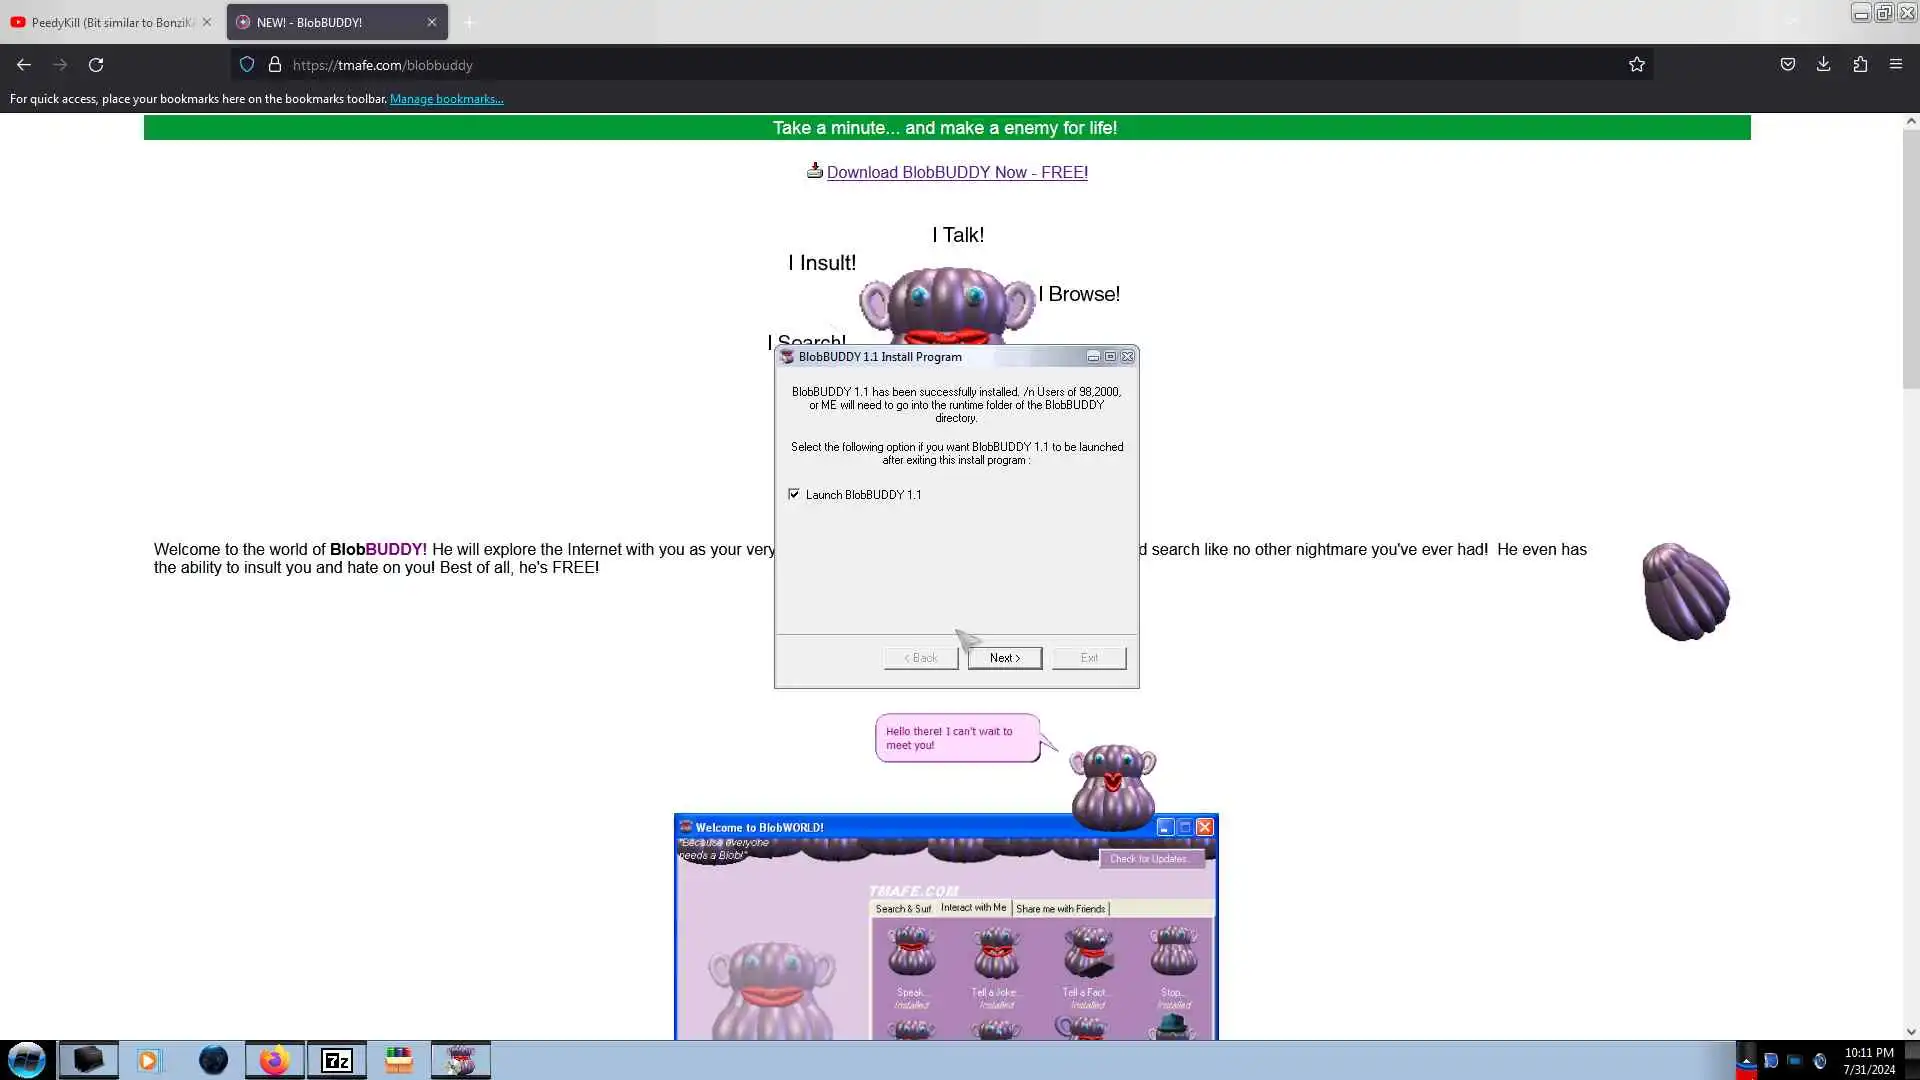This screenshot has width=1920, height=1080.
Task: Bookmark this page with the star icon
Action: tap(1637, 65)
